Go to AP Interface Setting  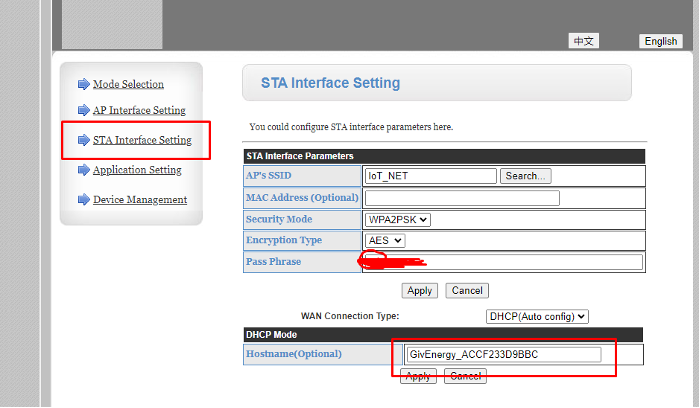click(x=139, y=110)
